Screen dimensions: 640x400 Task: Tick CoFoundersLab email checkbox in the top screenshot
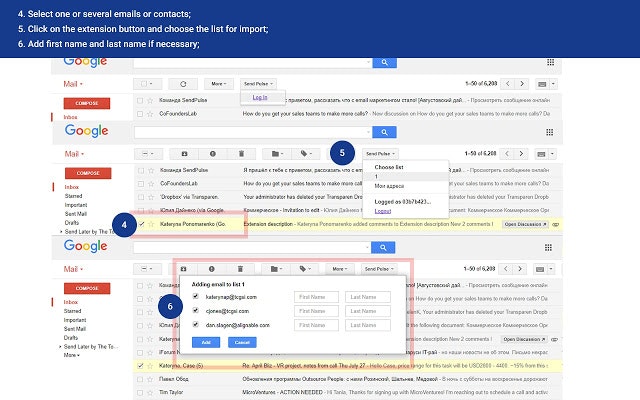pos(140,114)
